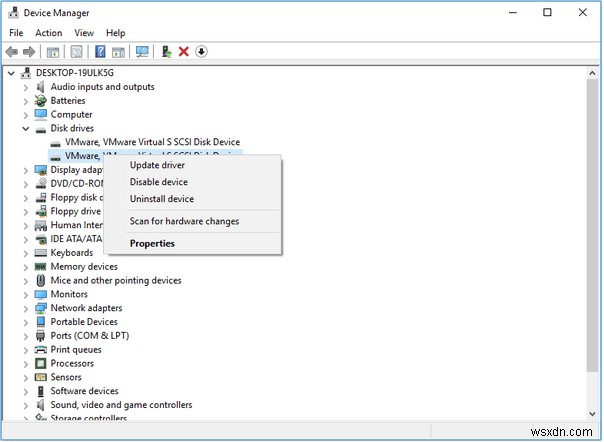Click the Properties sheet toolbar icon
The width and height of the screenshot is (604, 442).
[76, 52]
